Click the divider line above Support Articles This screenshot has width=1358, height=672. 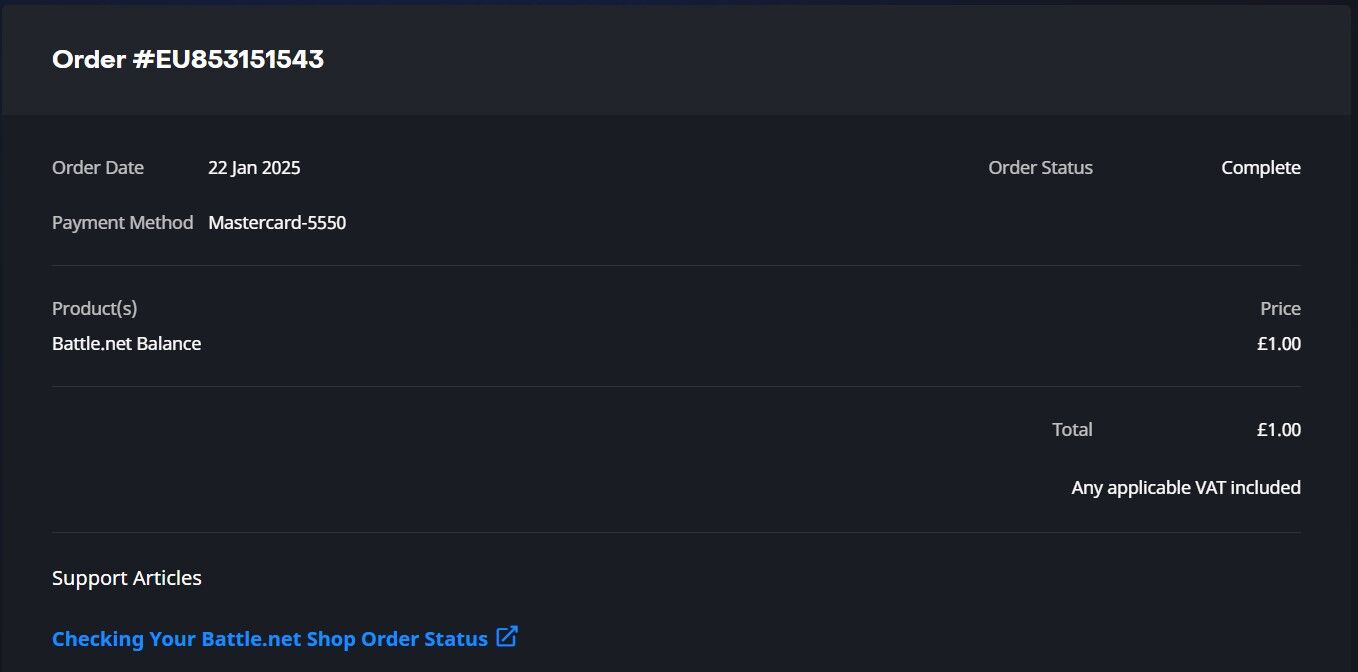tap(676, 532)
